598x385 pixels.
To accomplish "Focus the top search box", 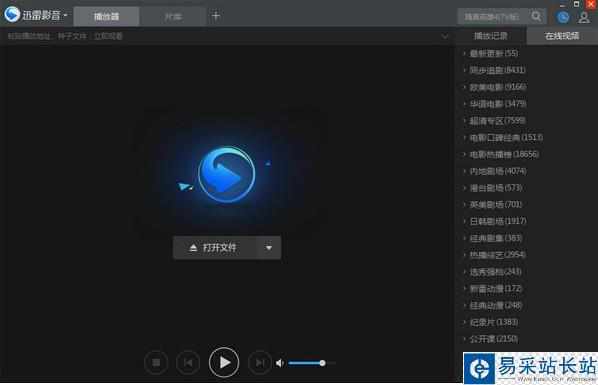I will (x=492, y=17).
